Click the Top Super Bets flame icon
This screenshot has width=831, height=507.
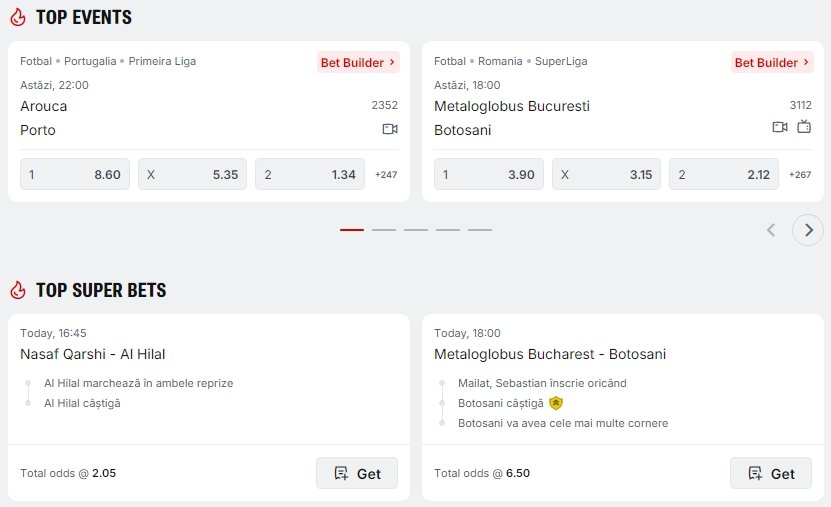click(x=17, y=291)
